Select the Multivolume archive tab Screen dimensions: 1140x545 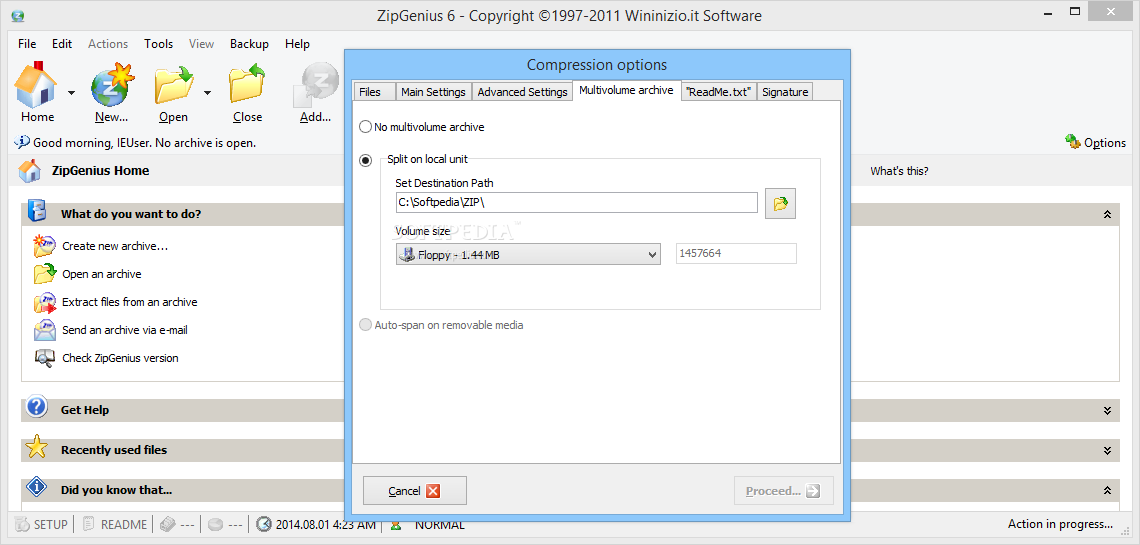click(627, 90)
